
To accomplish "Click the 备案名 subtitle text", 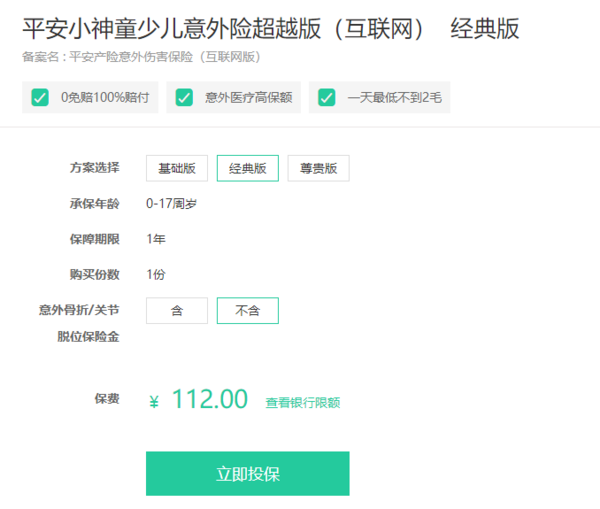I will pyautogui.click(x=141, y=57).
